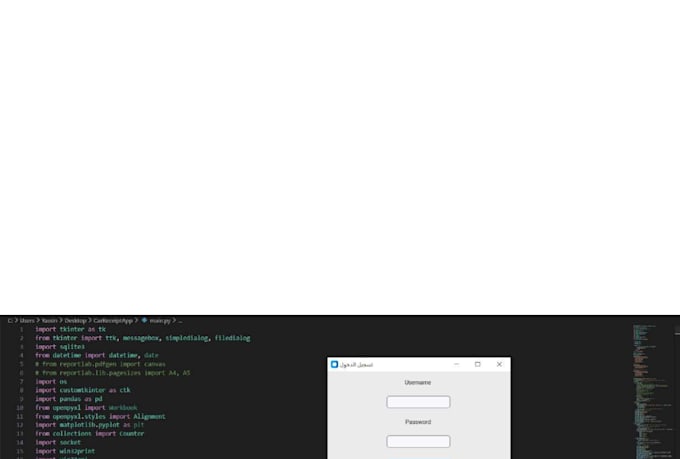The image size is (680, 459).
Task: Open the 'main.py' breadcrumb segment
Action: tap(160, 321)
